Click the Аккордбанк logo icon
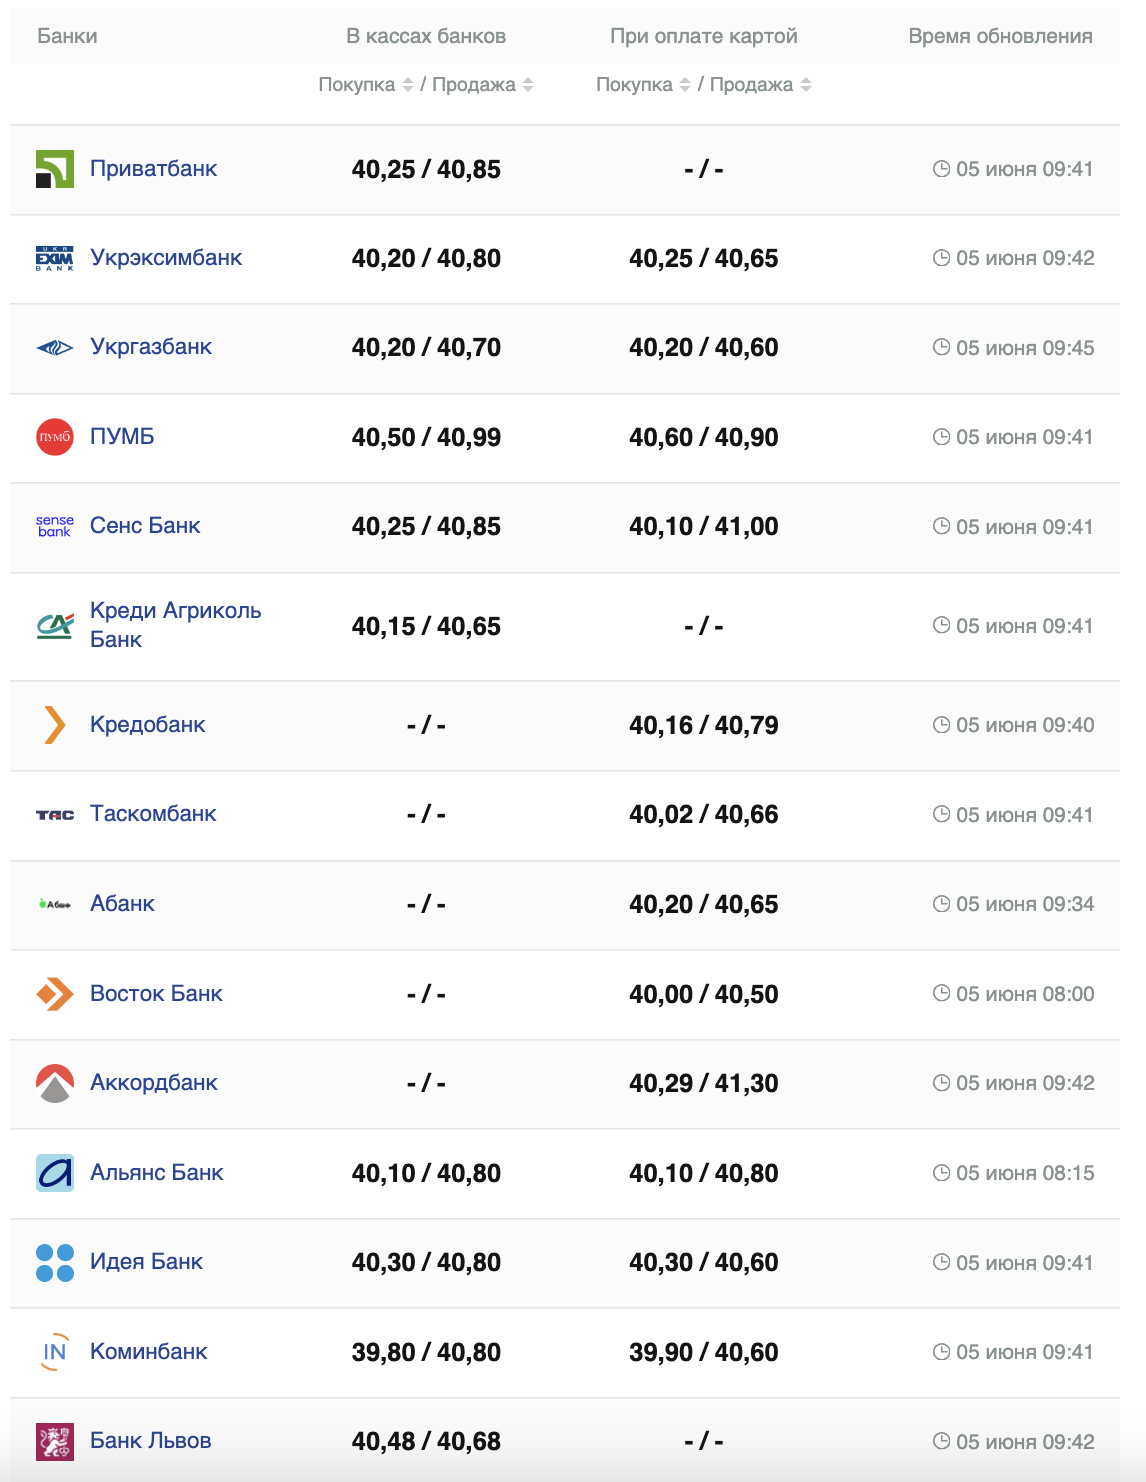Viewport: 1146px width, 1482px height. coord(55,1083)
